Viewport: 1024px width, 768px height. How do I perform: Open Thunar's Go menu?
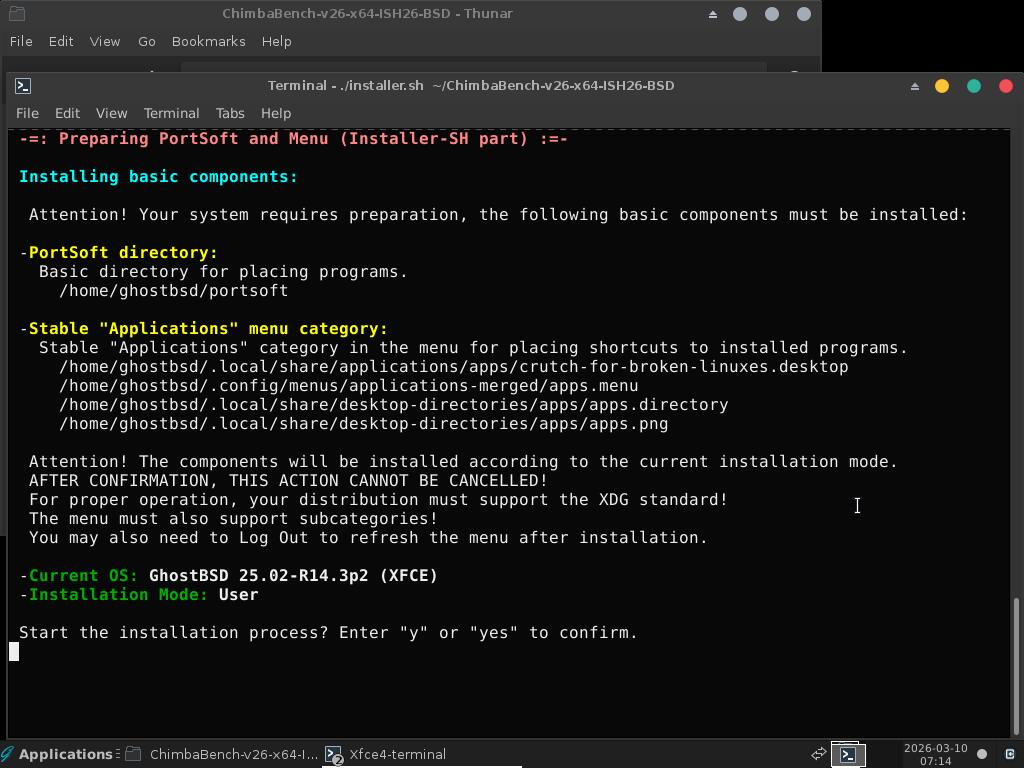[146, 41]
